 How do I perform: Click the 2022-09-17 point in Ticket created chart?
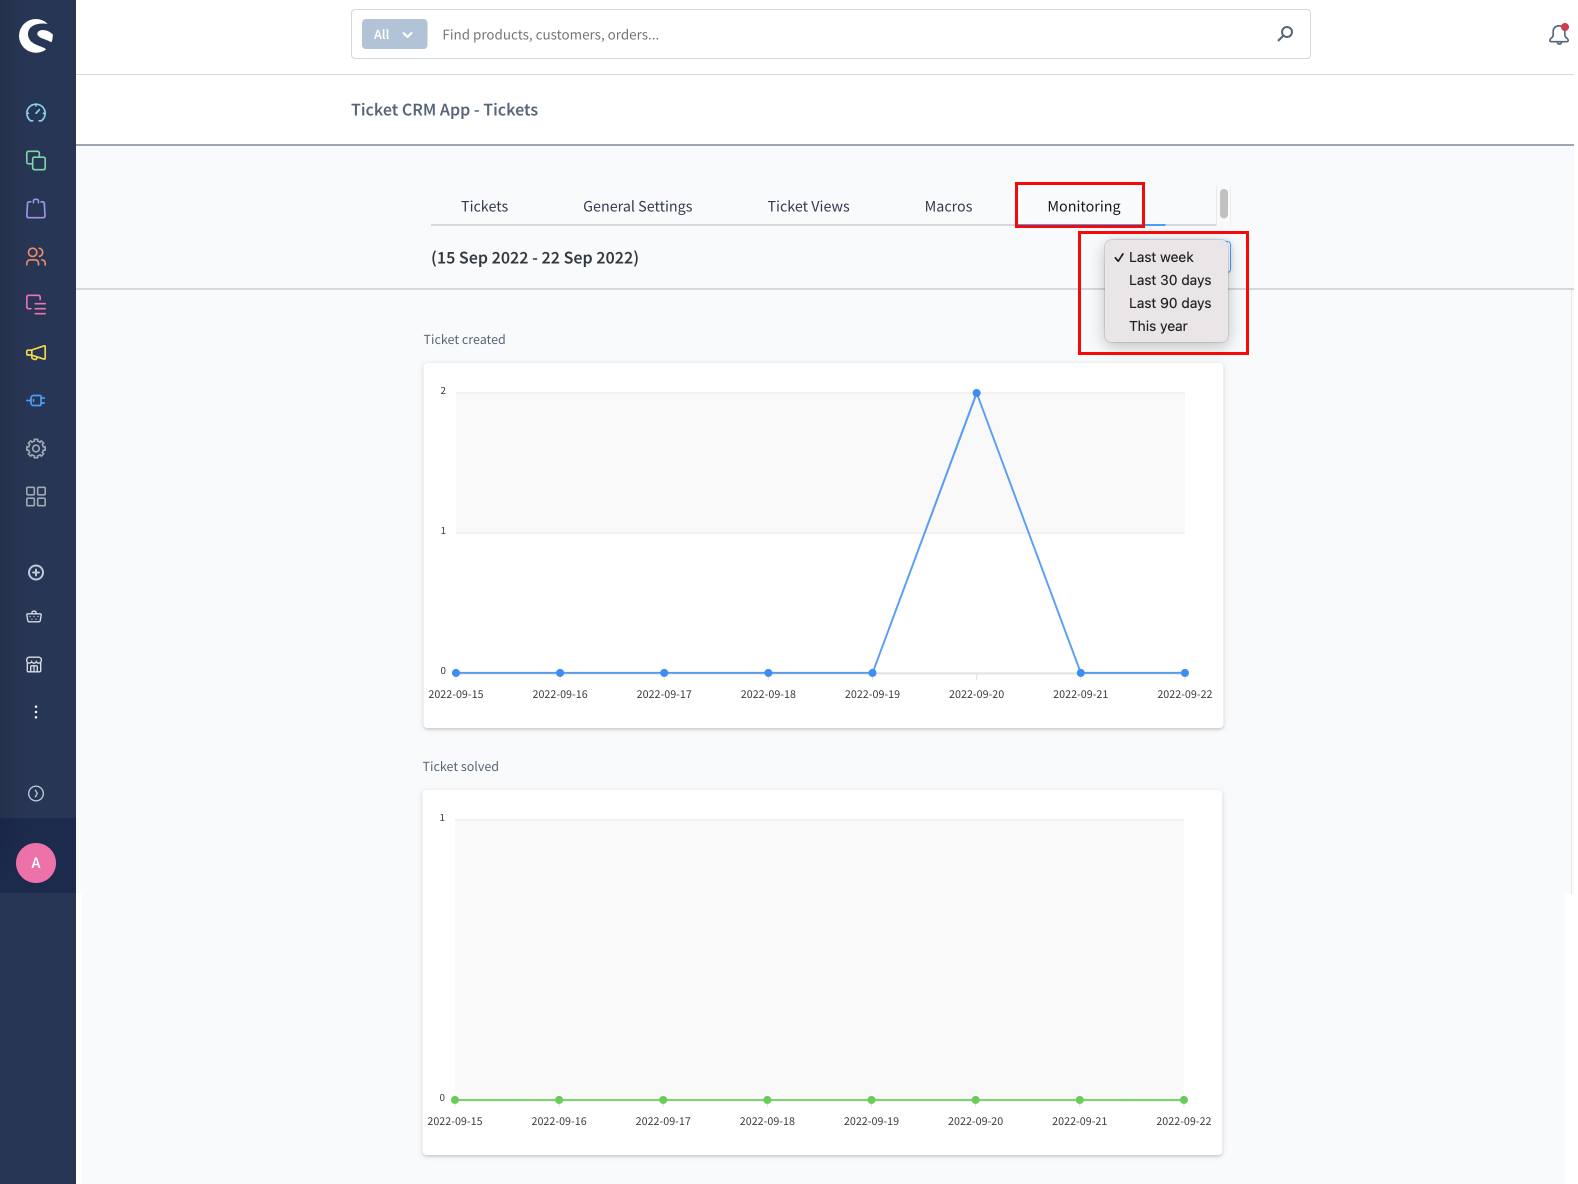pos(664,673)
